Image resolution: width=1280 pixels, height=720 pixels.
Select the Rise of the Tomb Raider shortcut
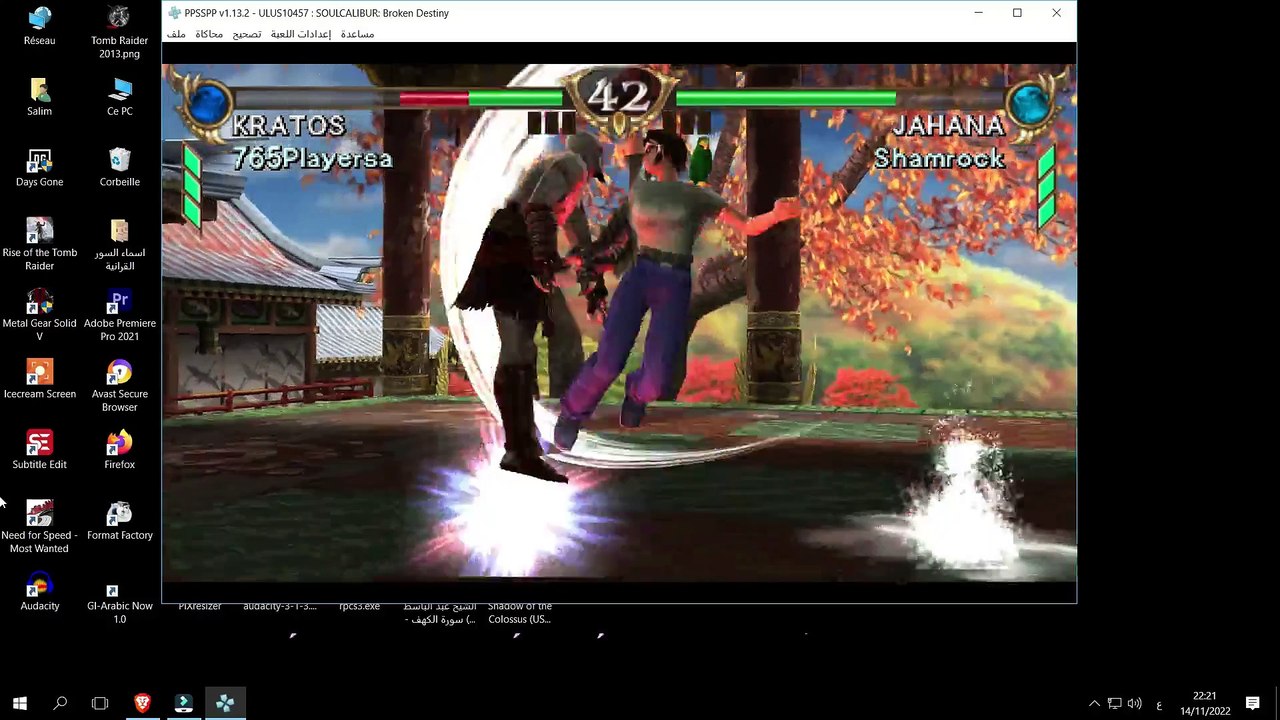coord(40,245)
